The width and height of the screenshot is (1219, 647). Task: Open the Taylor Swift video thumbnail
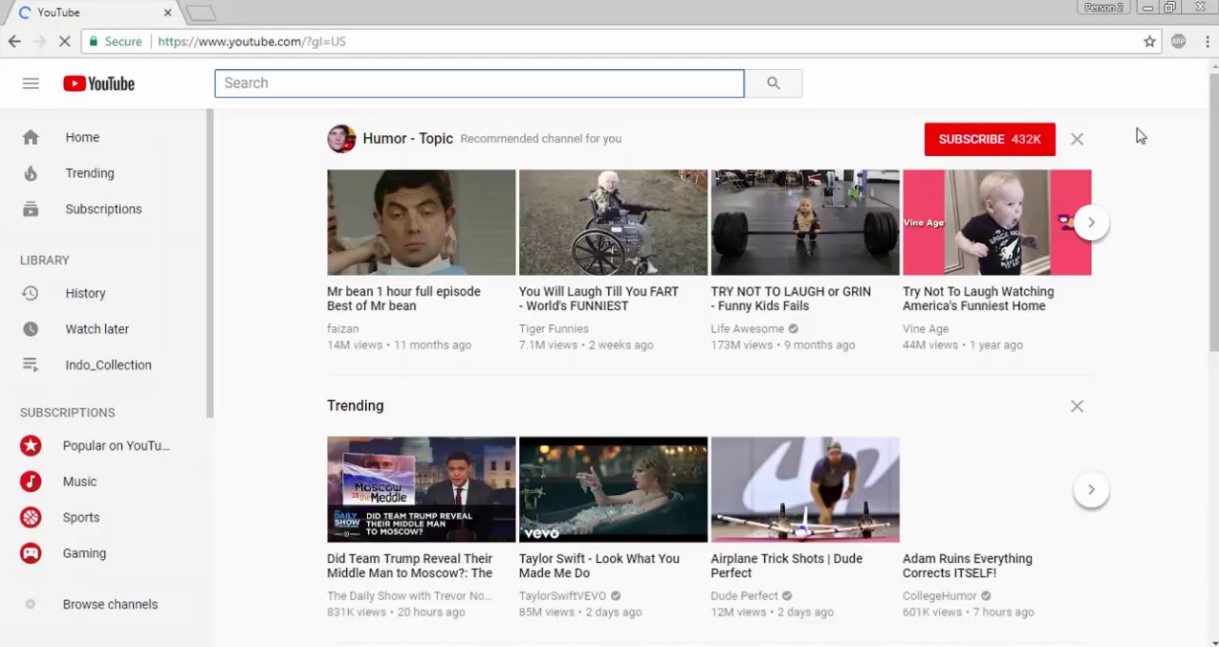point(613,489)
